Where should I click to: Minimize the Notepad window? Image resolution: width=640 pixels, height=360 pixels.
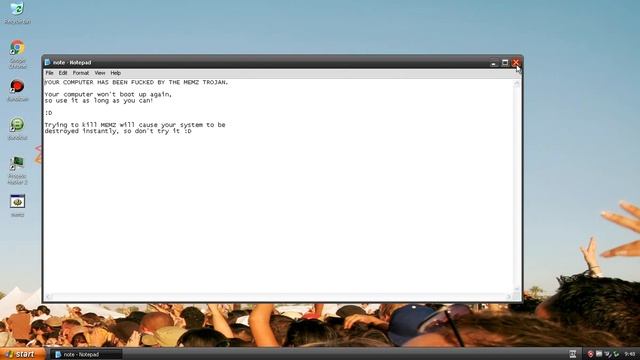click(493, 62)
